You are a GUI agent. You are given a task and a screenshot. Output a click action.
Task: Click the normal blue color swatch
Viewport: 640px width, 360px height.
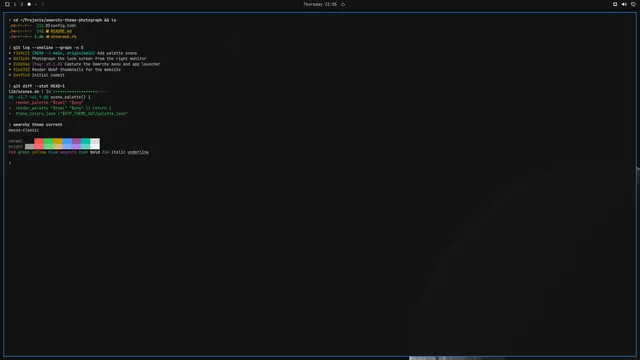67,141
